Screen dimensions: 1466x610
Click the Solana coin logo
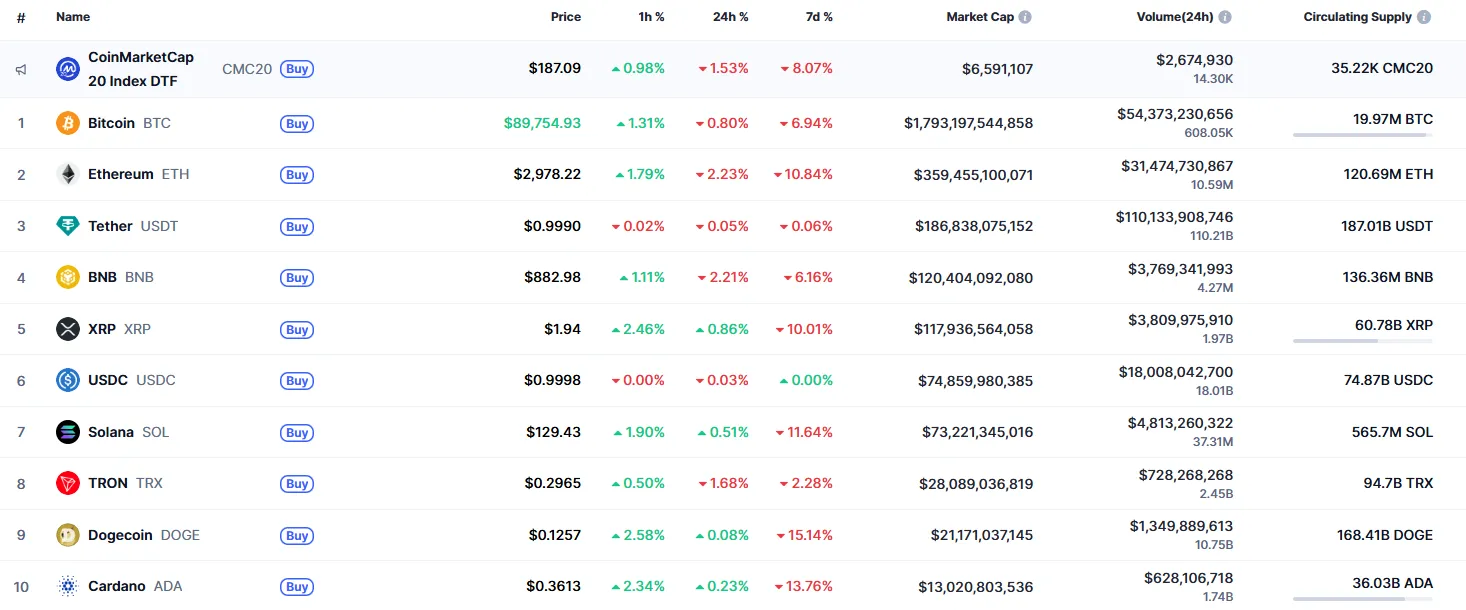tap(67, 432)
